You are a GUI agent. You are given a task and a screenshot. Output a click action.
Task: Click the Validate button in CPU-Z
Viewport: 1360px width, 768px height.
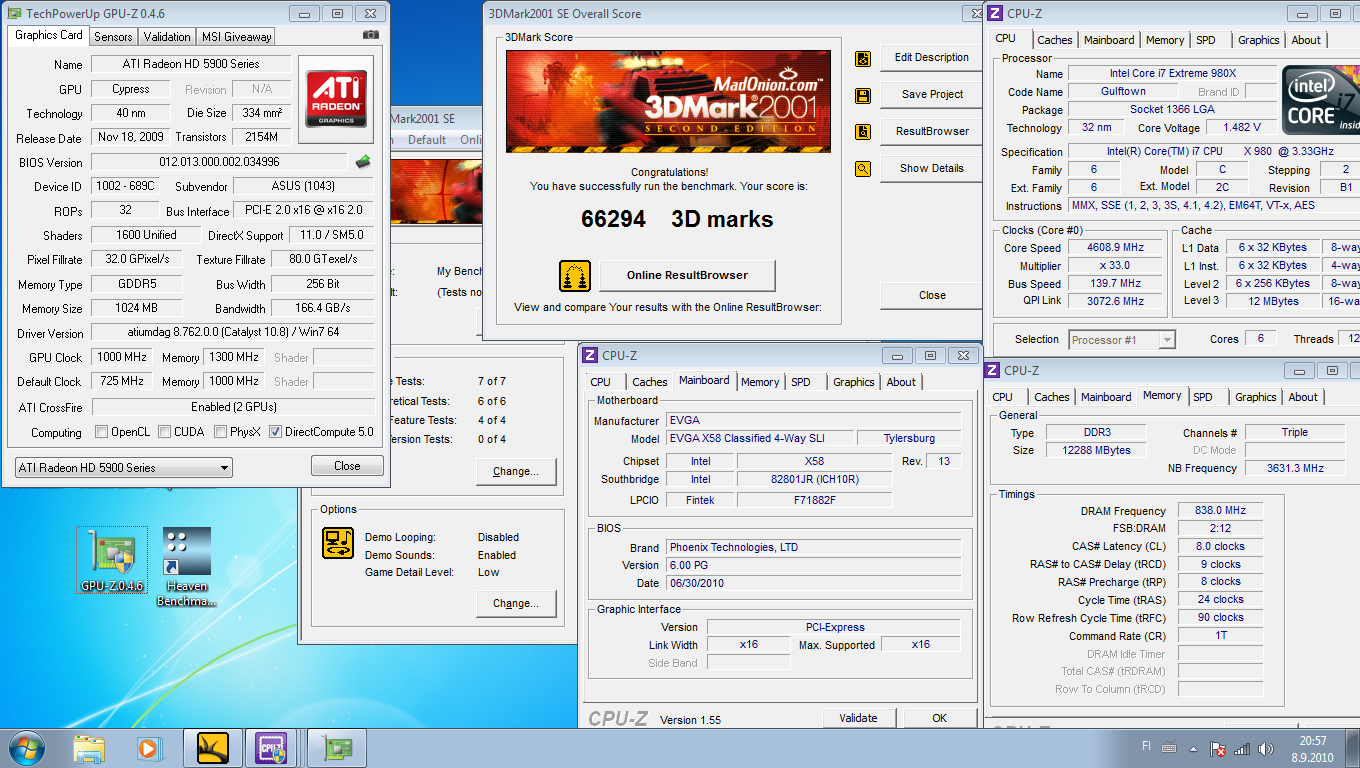[x=859, y=718]
